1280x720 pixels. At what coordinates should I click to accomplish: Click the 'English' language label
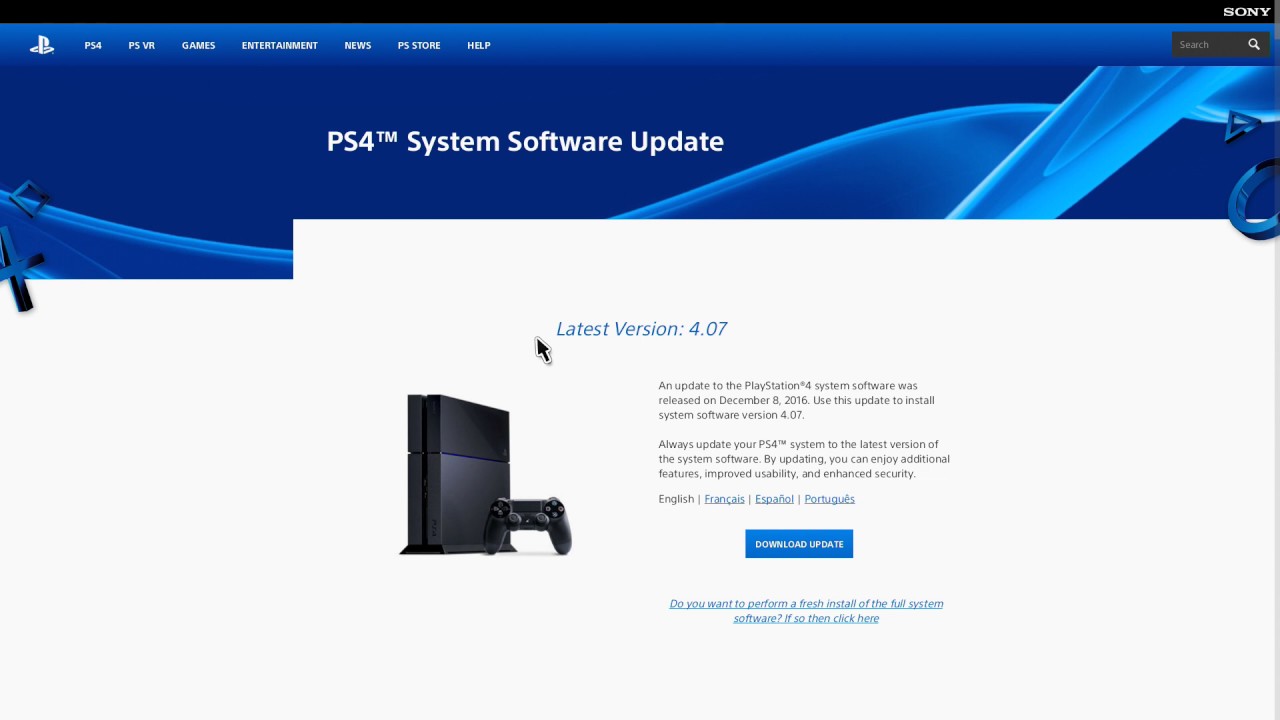point(676,499)
